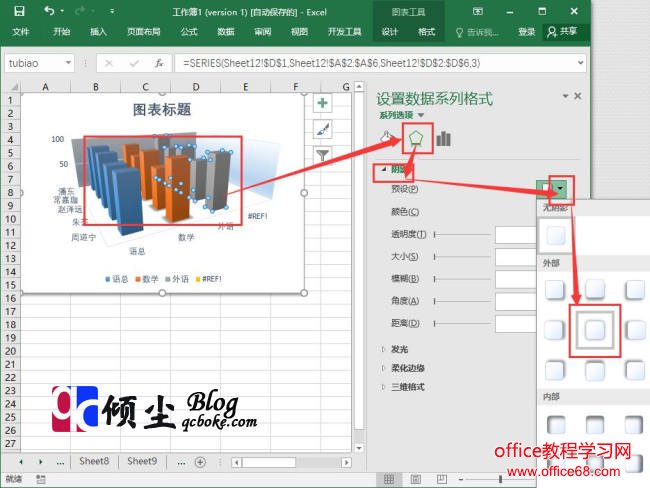
Task: Open the 文件 menu
Action: (20, 32)
